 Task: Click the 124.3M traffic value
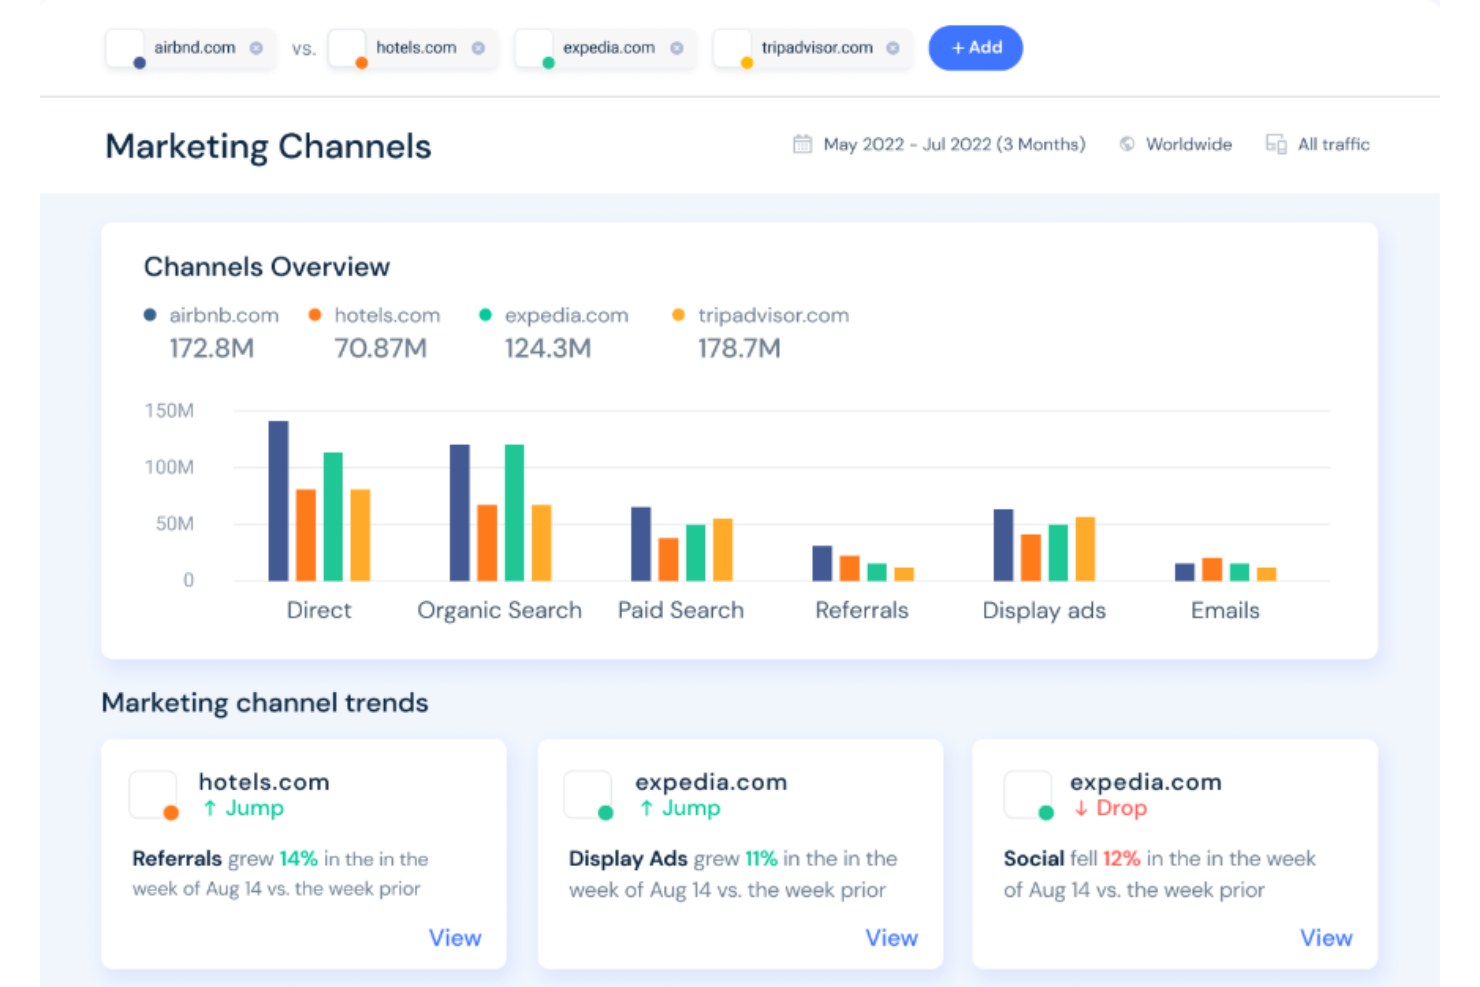pyautogui.click(x=547, y=348)
